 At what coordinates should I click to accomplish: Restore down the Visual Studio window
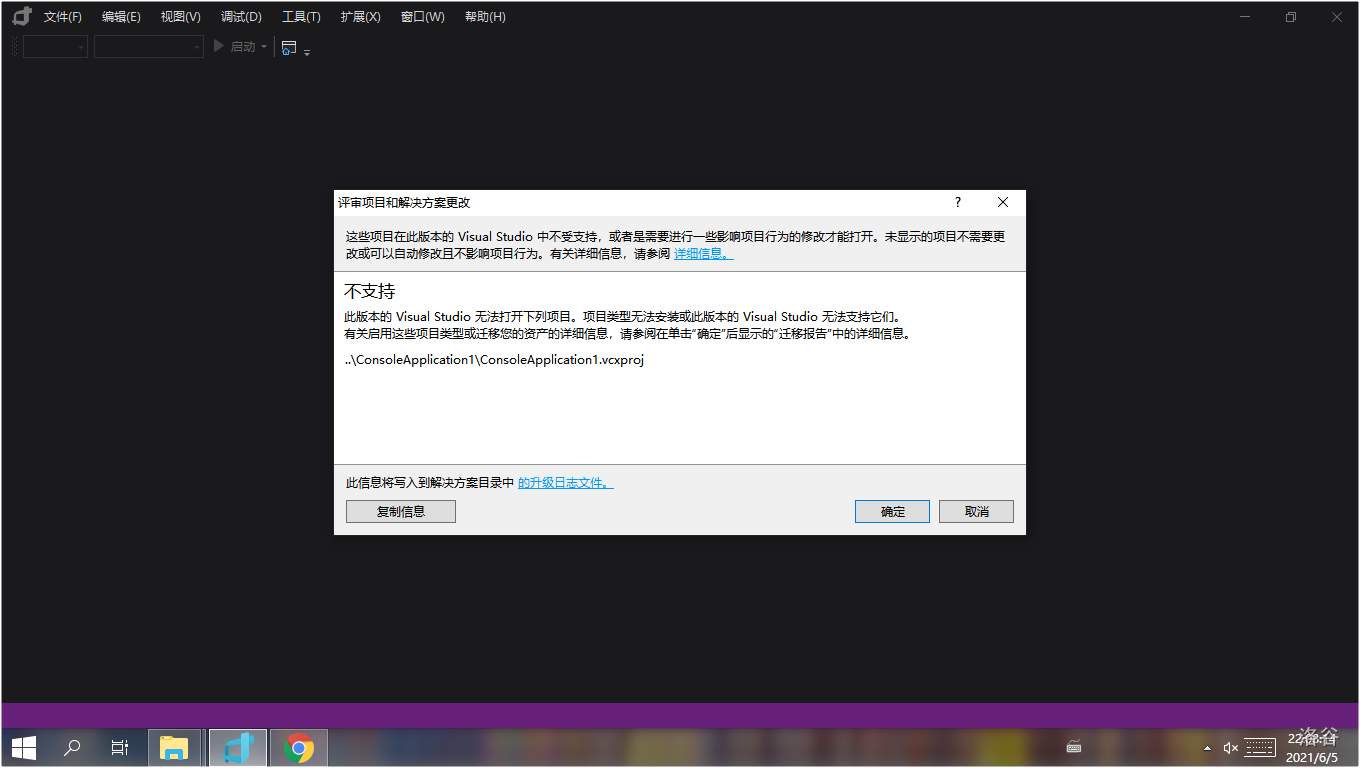(1291, 17)
